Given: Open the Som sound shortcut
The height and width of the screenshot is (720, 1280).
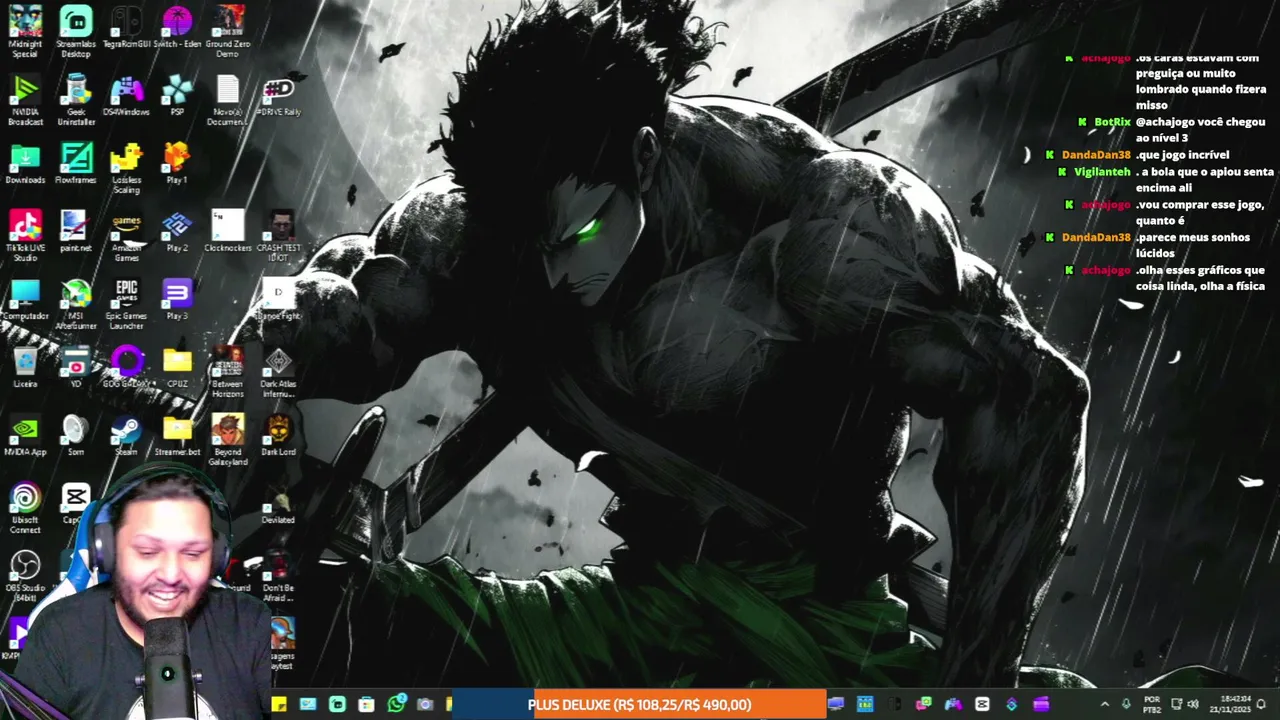Looking at the screenshot, I should [76, 436].
